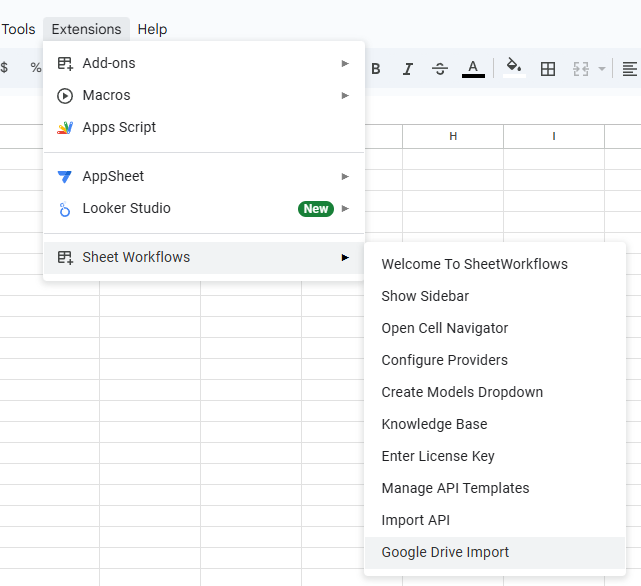Viewport: 641px width, 586px height.
Task: Click the horizontal align icon
Action: pyautogui.click(x=629, y=69)
